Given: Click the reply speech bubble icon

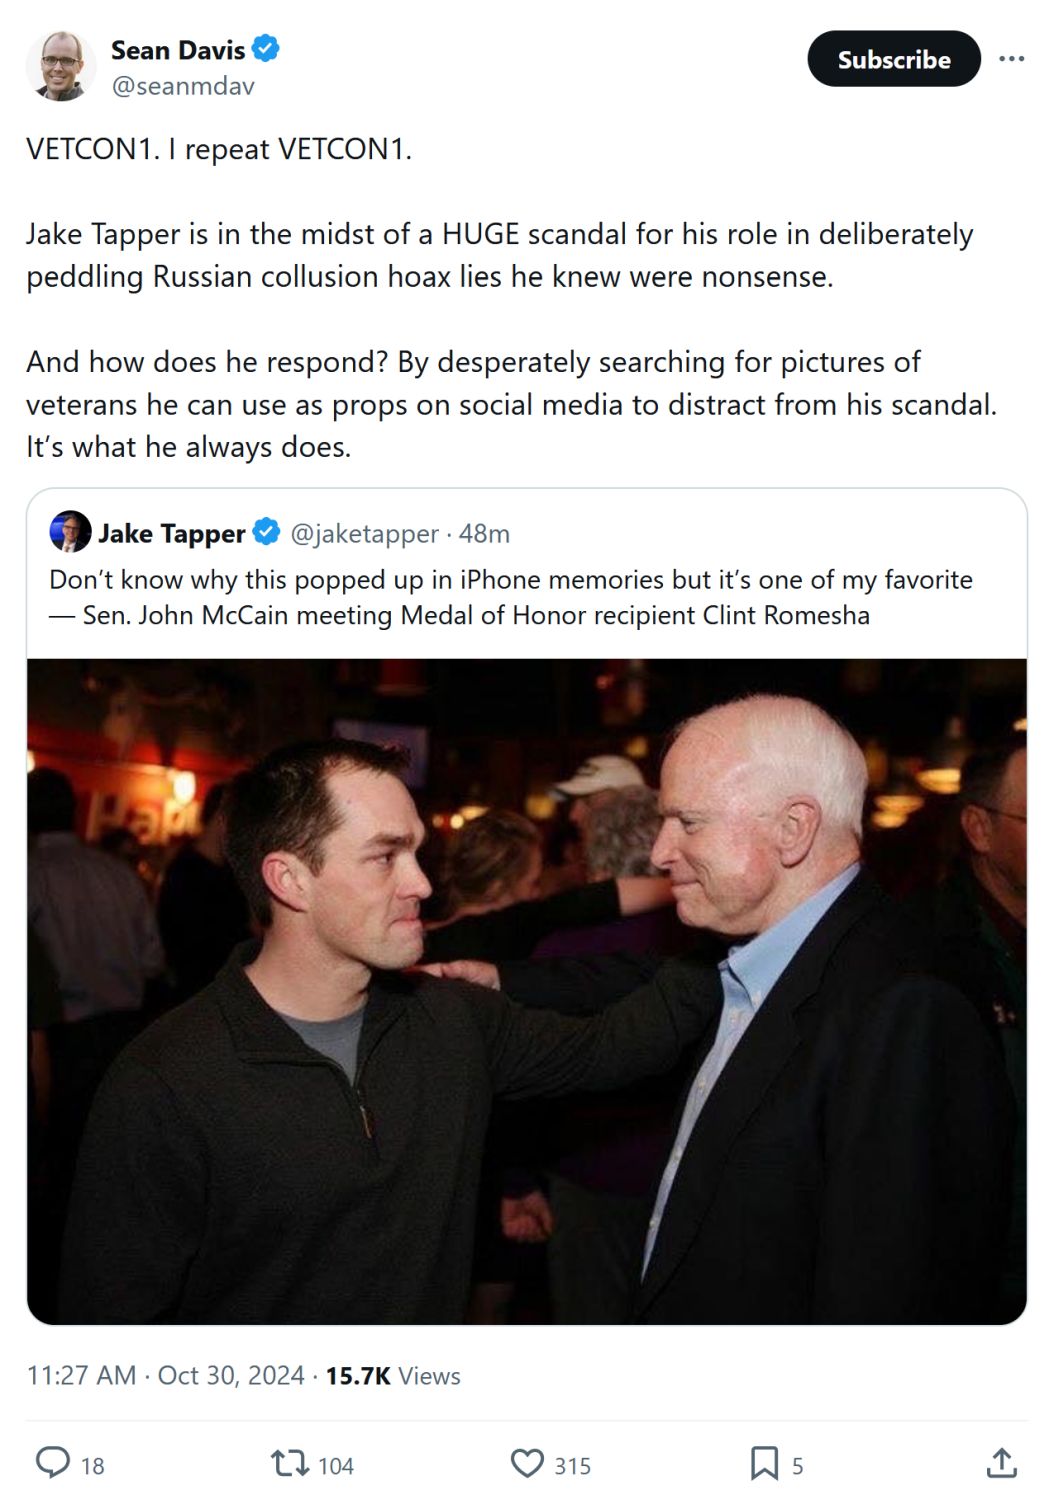Looking at the screenshot, I should point(52,1464).
